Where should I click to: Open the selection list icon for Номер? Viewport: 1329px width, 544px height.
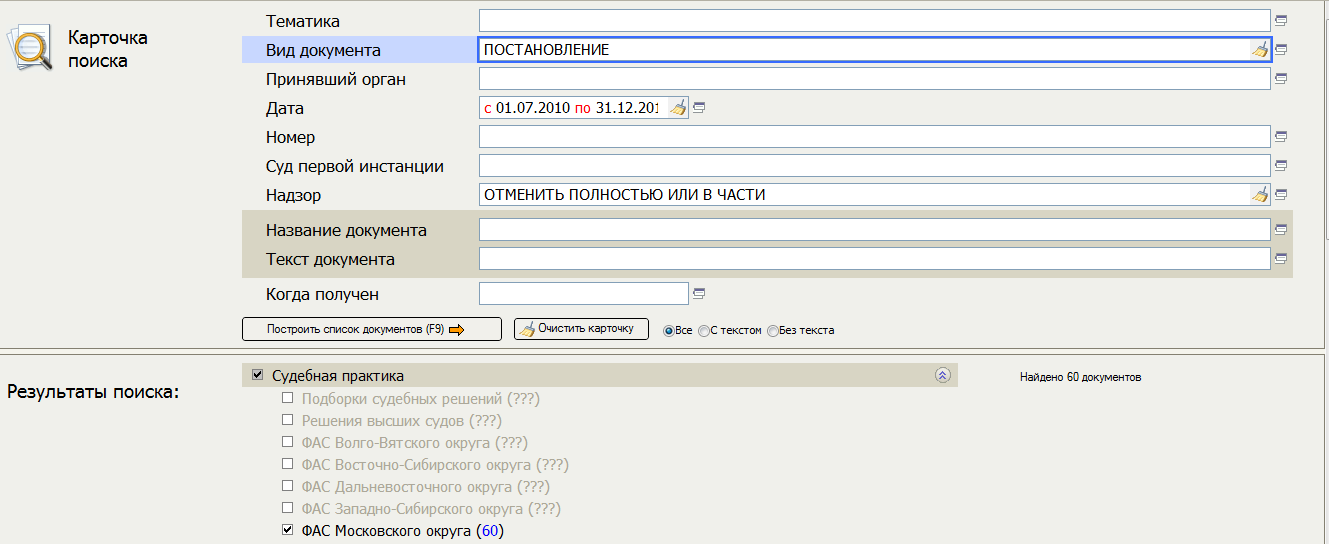coord(1281,137)
